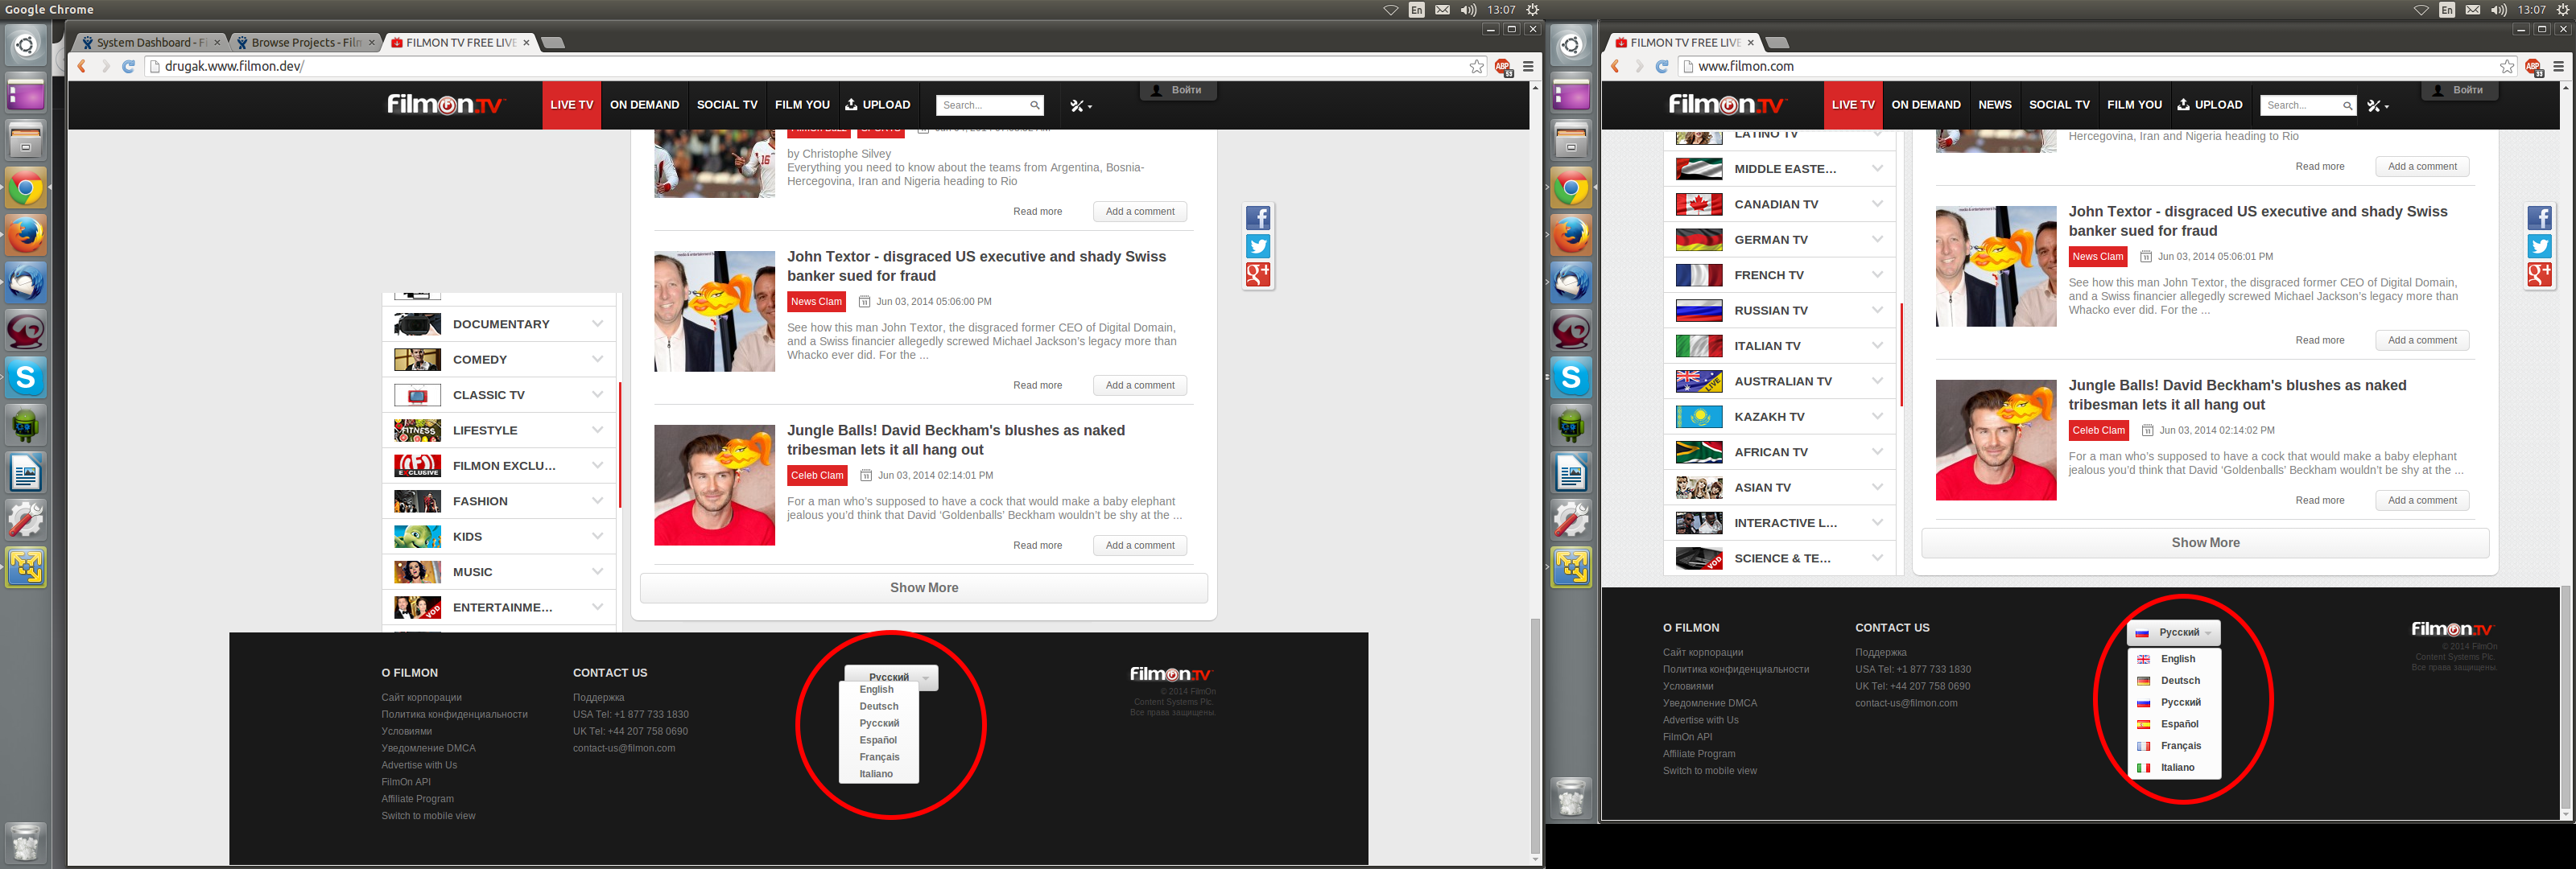
Task: Click the Twitter share icon in the right window
Action: (x=2539, y=246)
